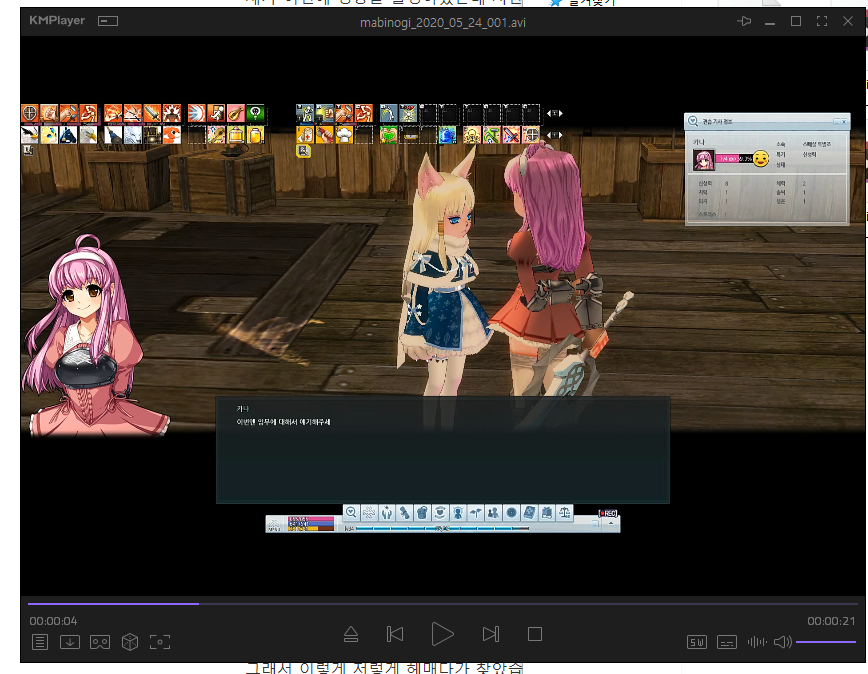Click the green heart skill icon

click(x=389, y=135)
